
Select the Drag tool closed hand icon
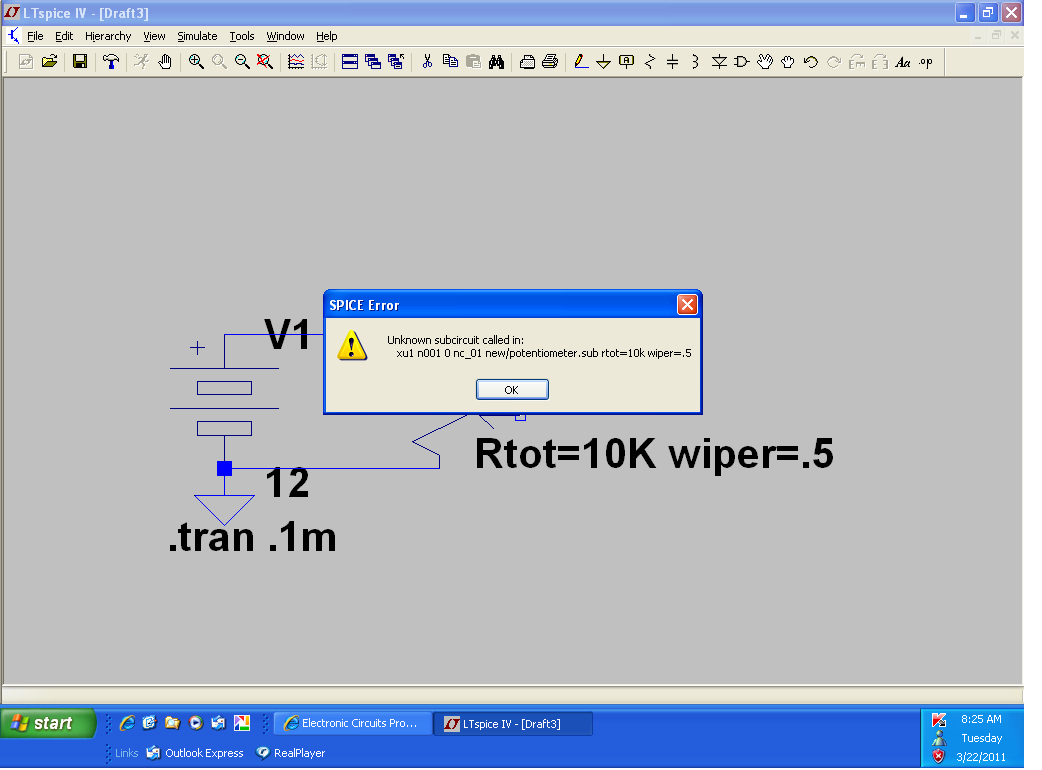tap(787, 62)
